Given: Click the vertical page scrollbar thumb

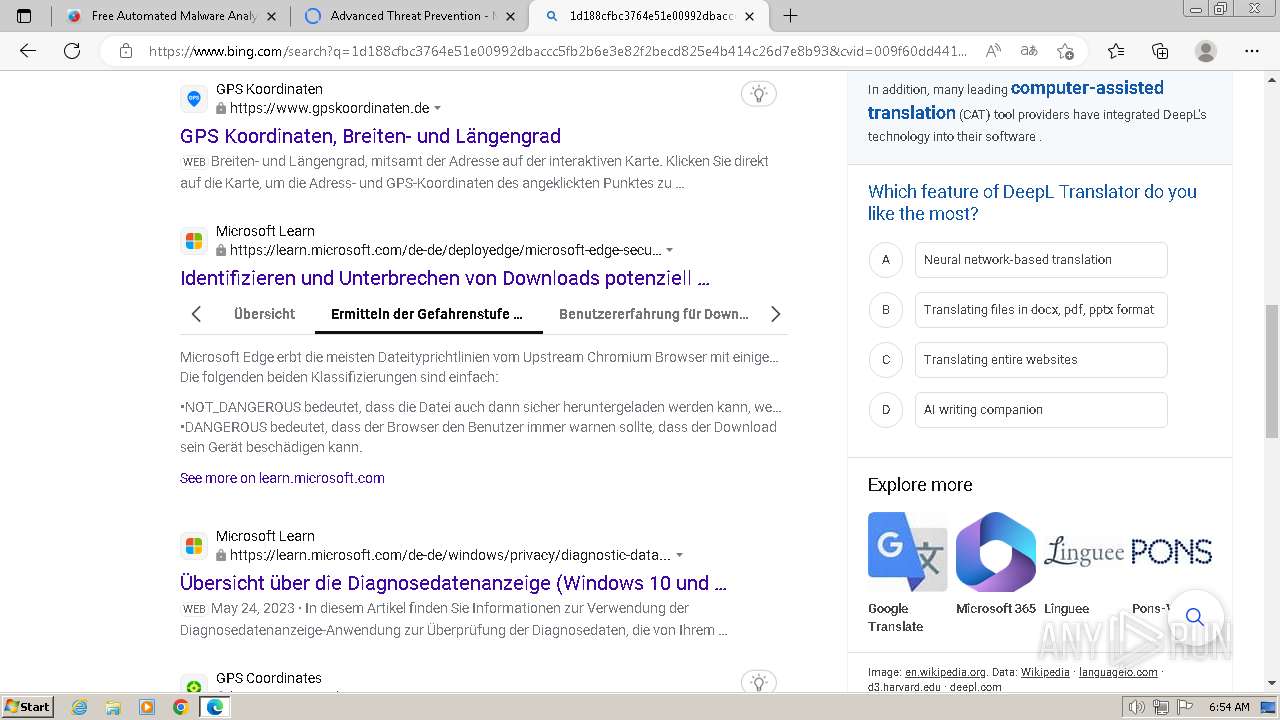Looking at the screenshot, I should (x=1271, y=371).
